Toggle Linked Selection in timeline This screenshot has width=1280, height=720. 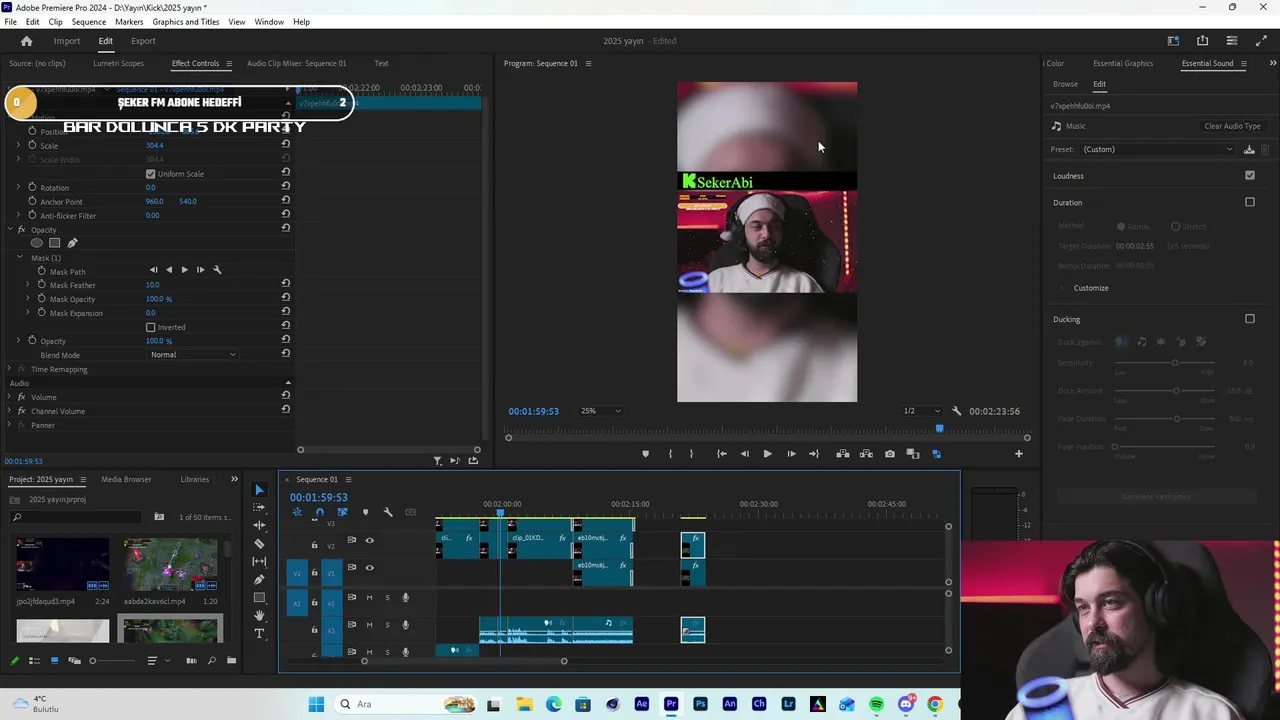coord(342,512)
